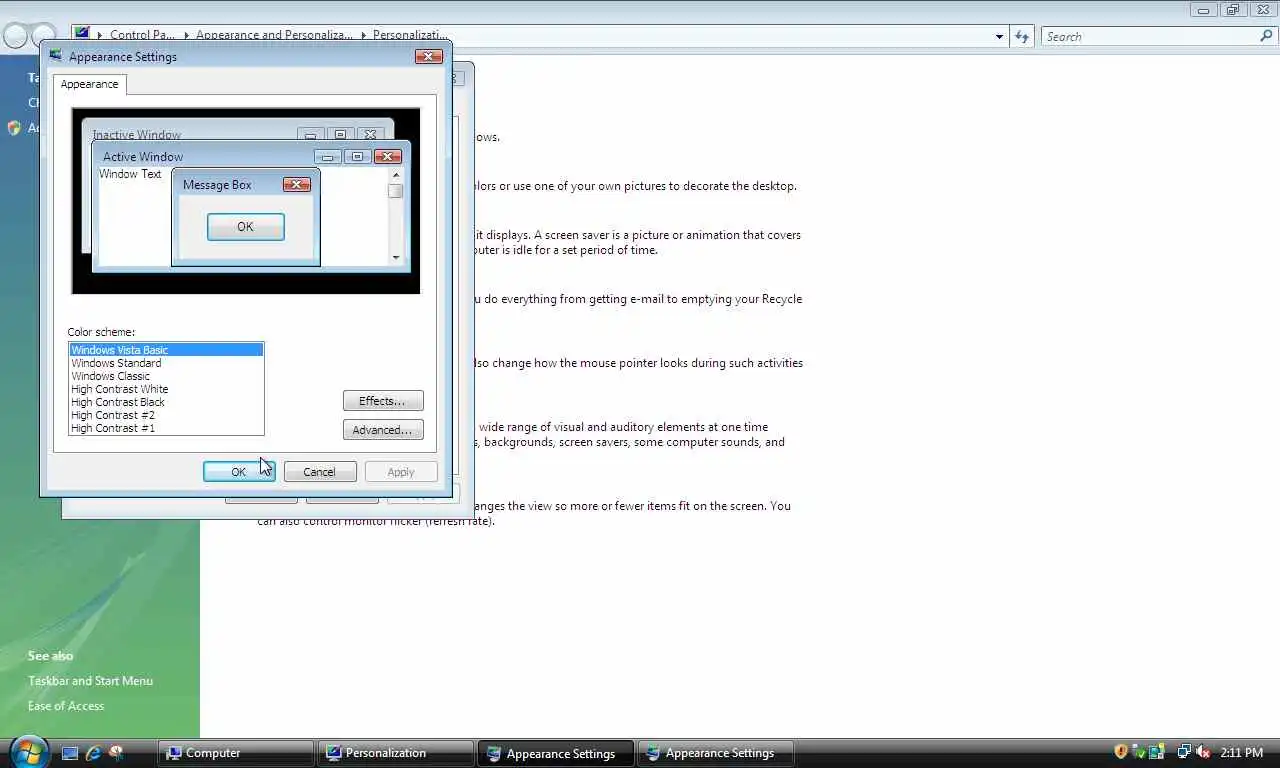Focus the Search input field
The width and height of the screenshot is (1280, 768).
click(x=1150, y=36)
